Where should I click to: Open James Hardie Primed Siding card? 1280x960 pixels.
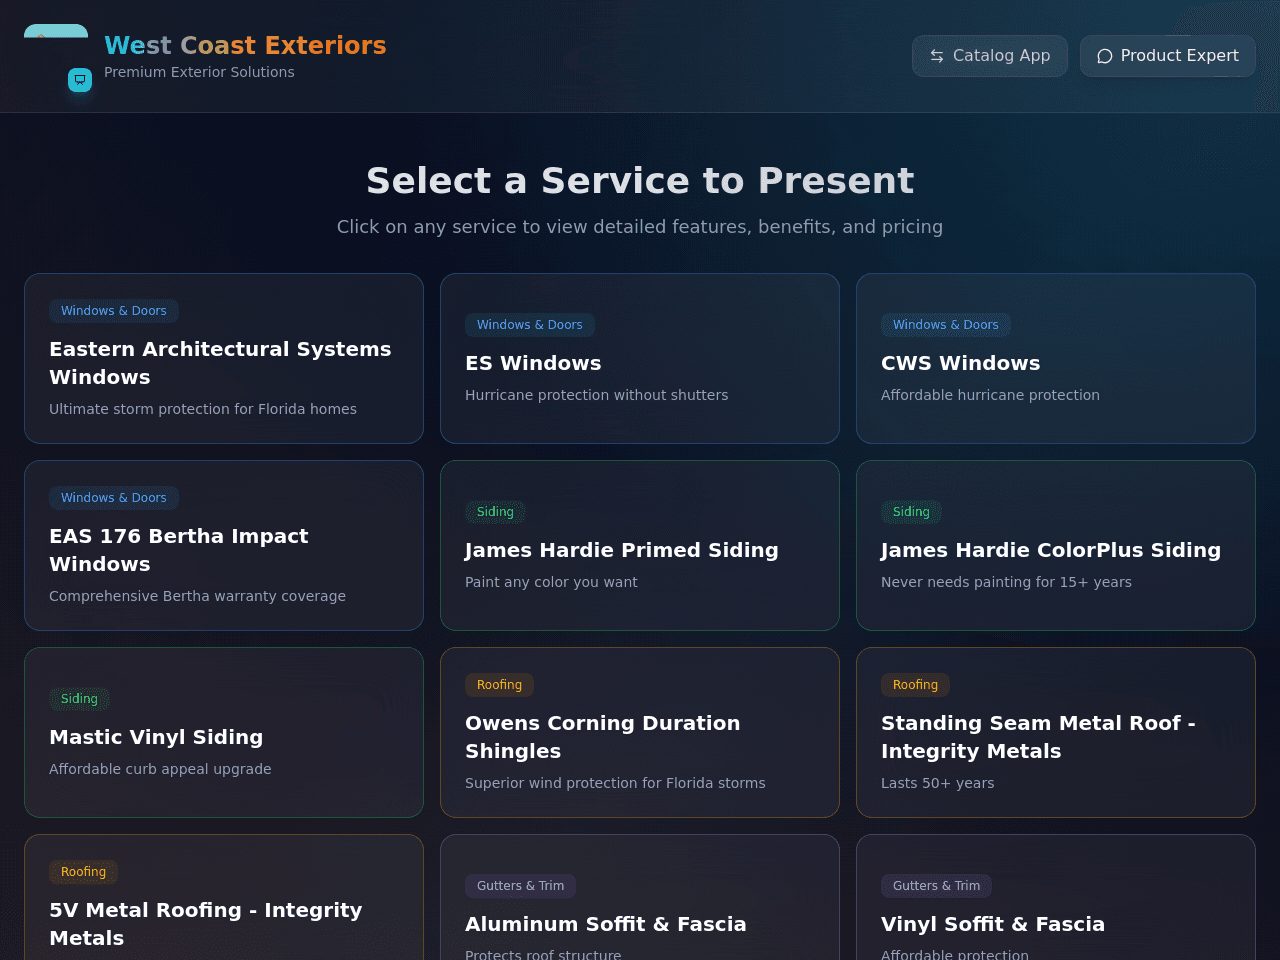[x=640, y=545]
